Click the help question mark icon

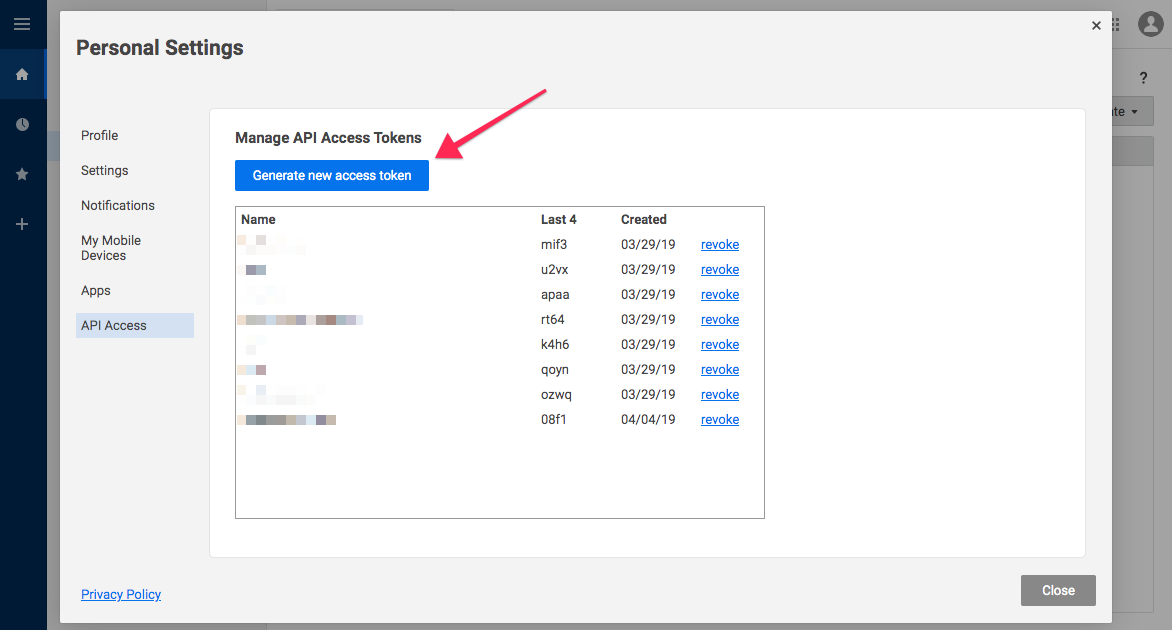(x=1143, y=77)
